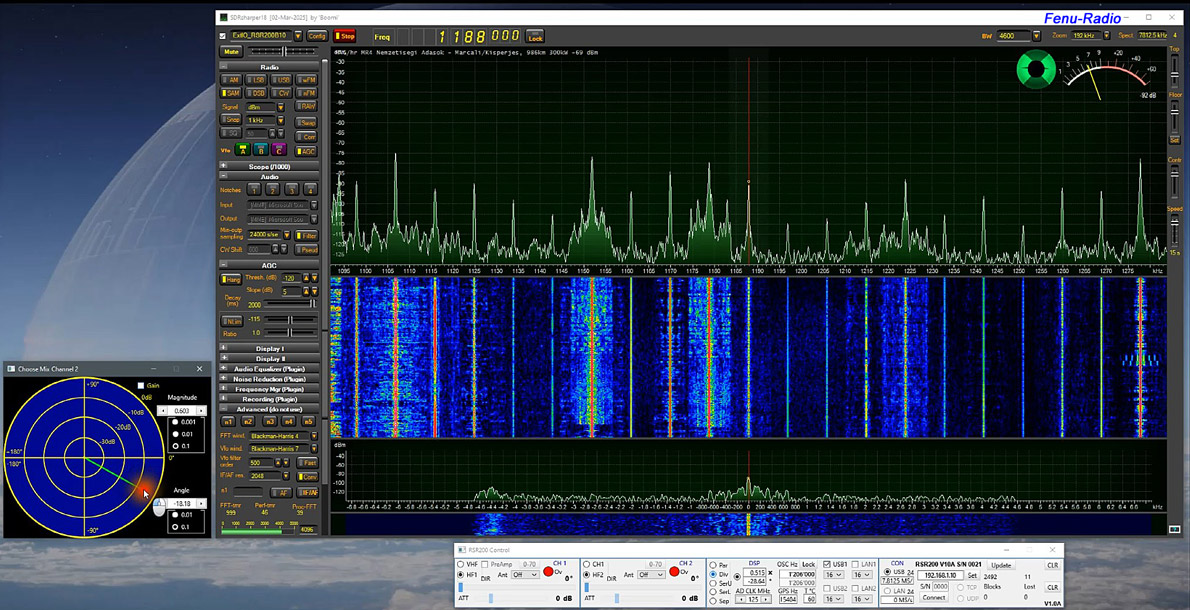Screen dimensions: 1190x610
Task: Open the Zoom 192 kHz dropdown
Action: click(x=1107, y=36)
